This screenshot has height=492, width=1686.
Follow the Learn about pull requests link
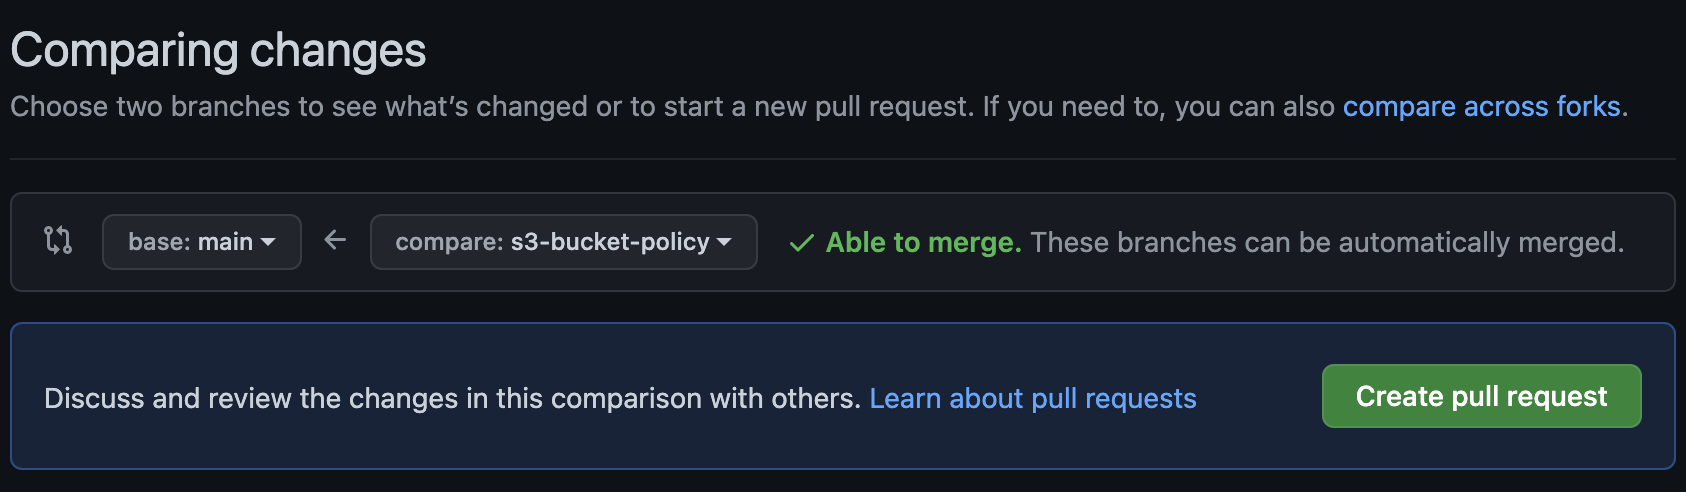pyautogui.click(x=1032, y=398)
